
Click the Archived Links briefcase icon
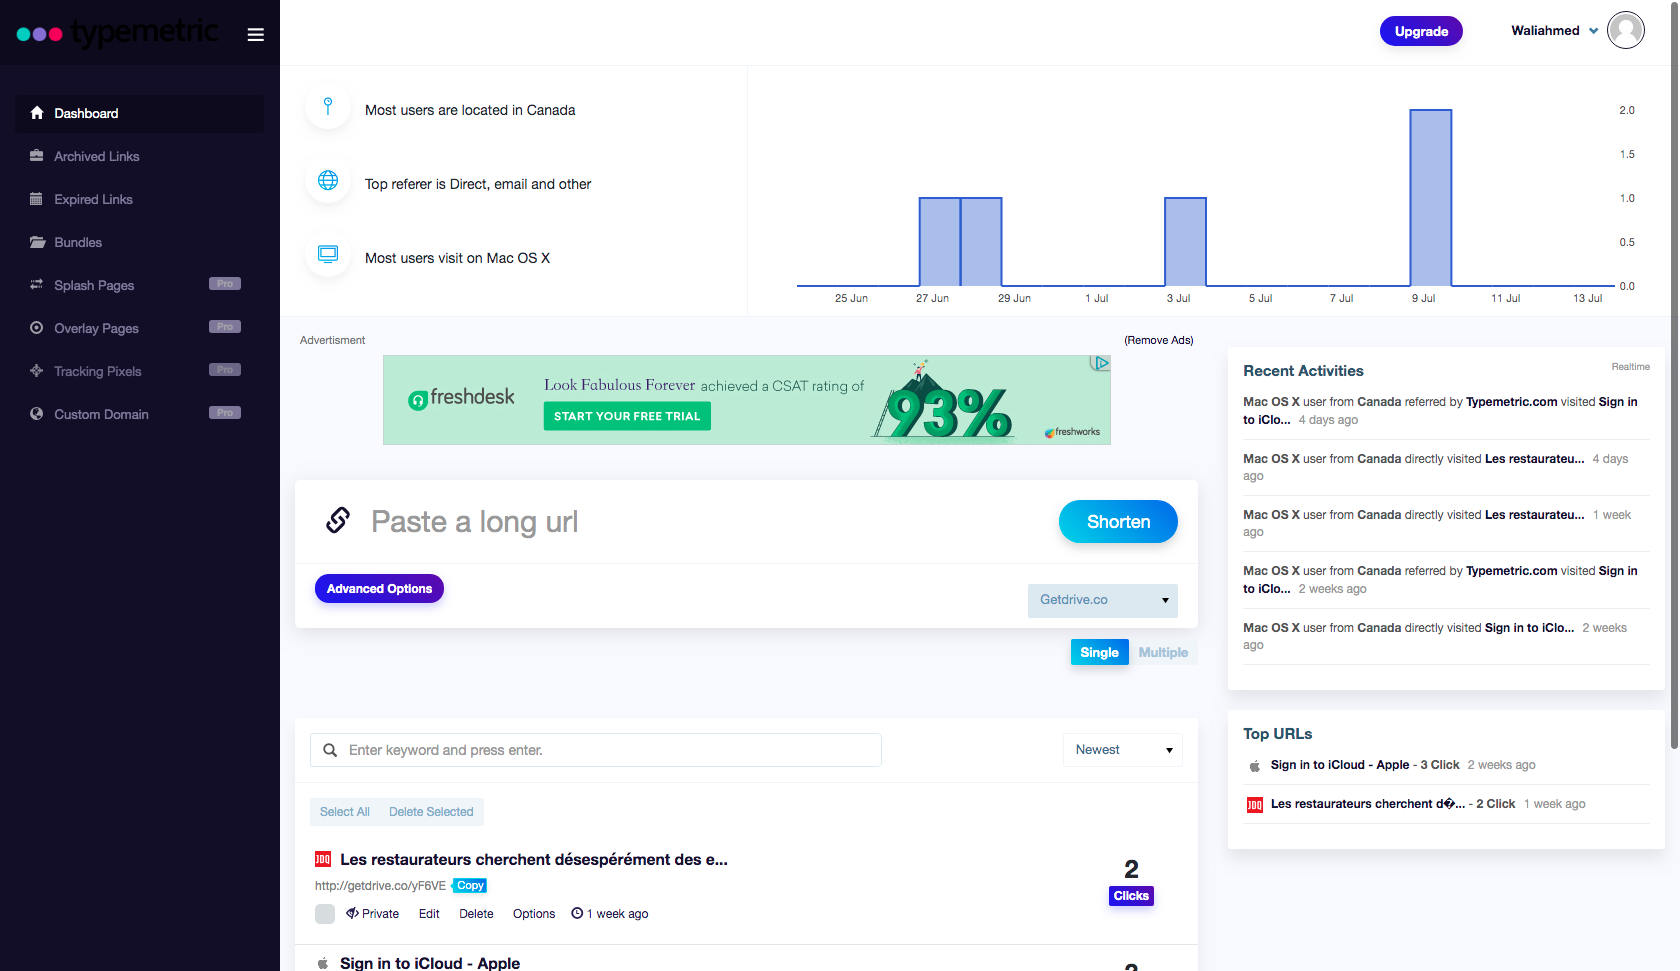pyautogui.click(x=37, y=156)
